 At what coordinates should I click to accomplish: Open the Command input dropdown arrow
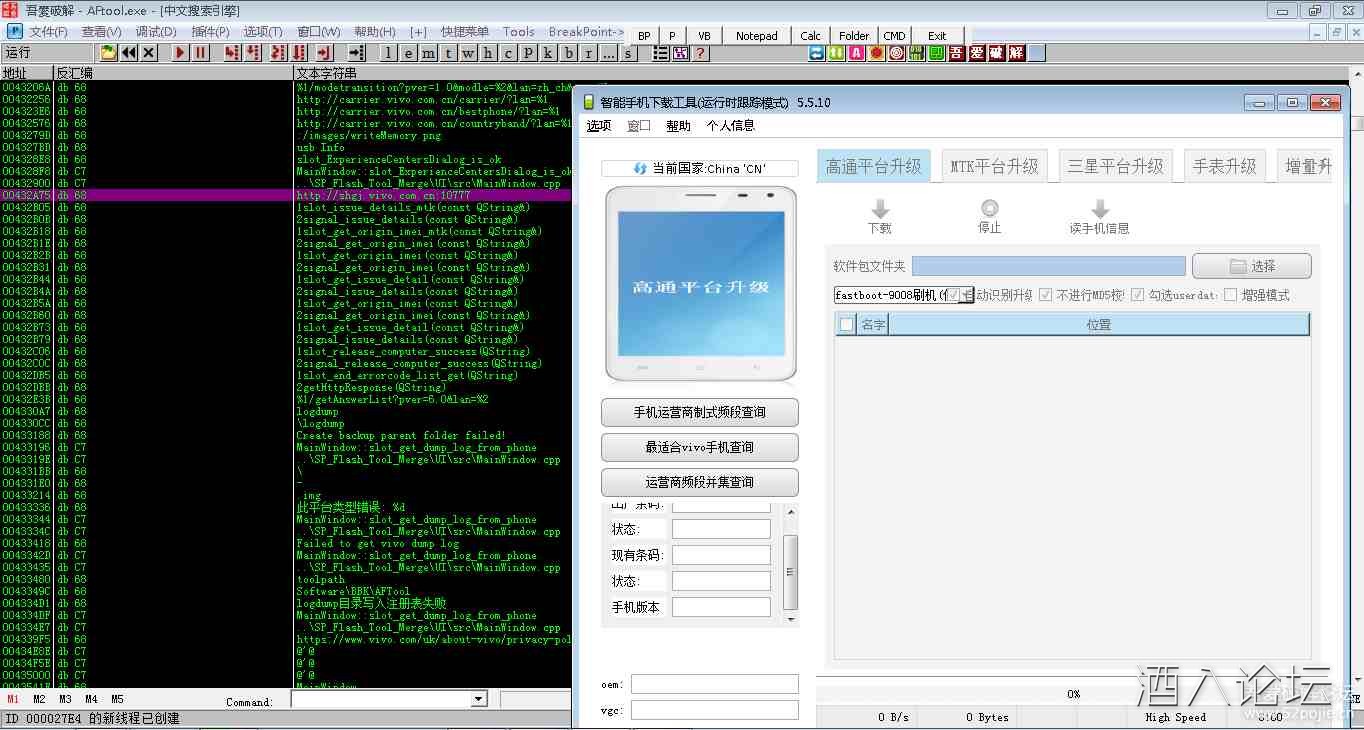click(x=478, y=700)
